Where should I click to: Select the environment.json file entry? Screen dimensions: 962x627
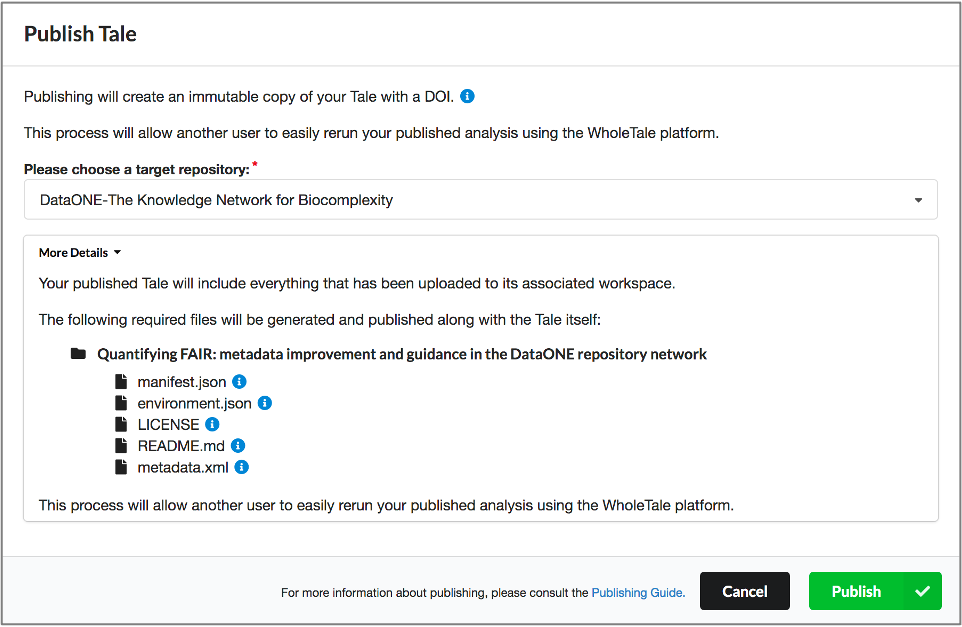[194, 403]
